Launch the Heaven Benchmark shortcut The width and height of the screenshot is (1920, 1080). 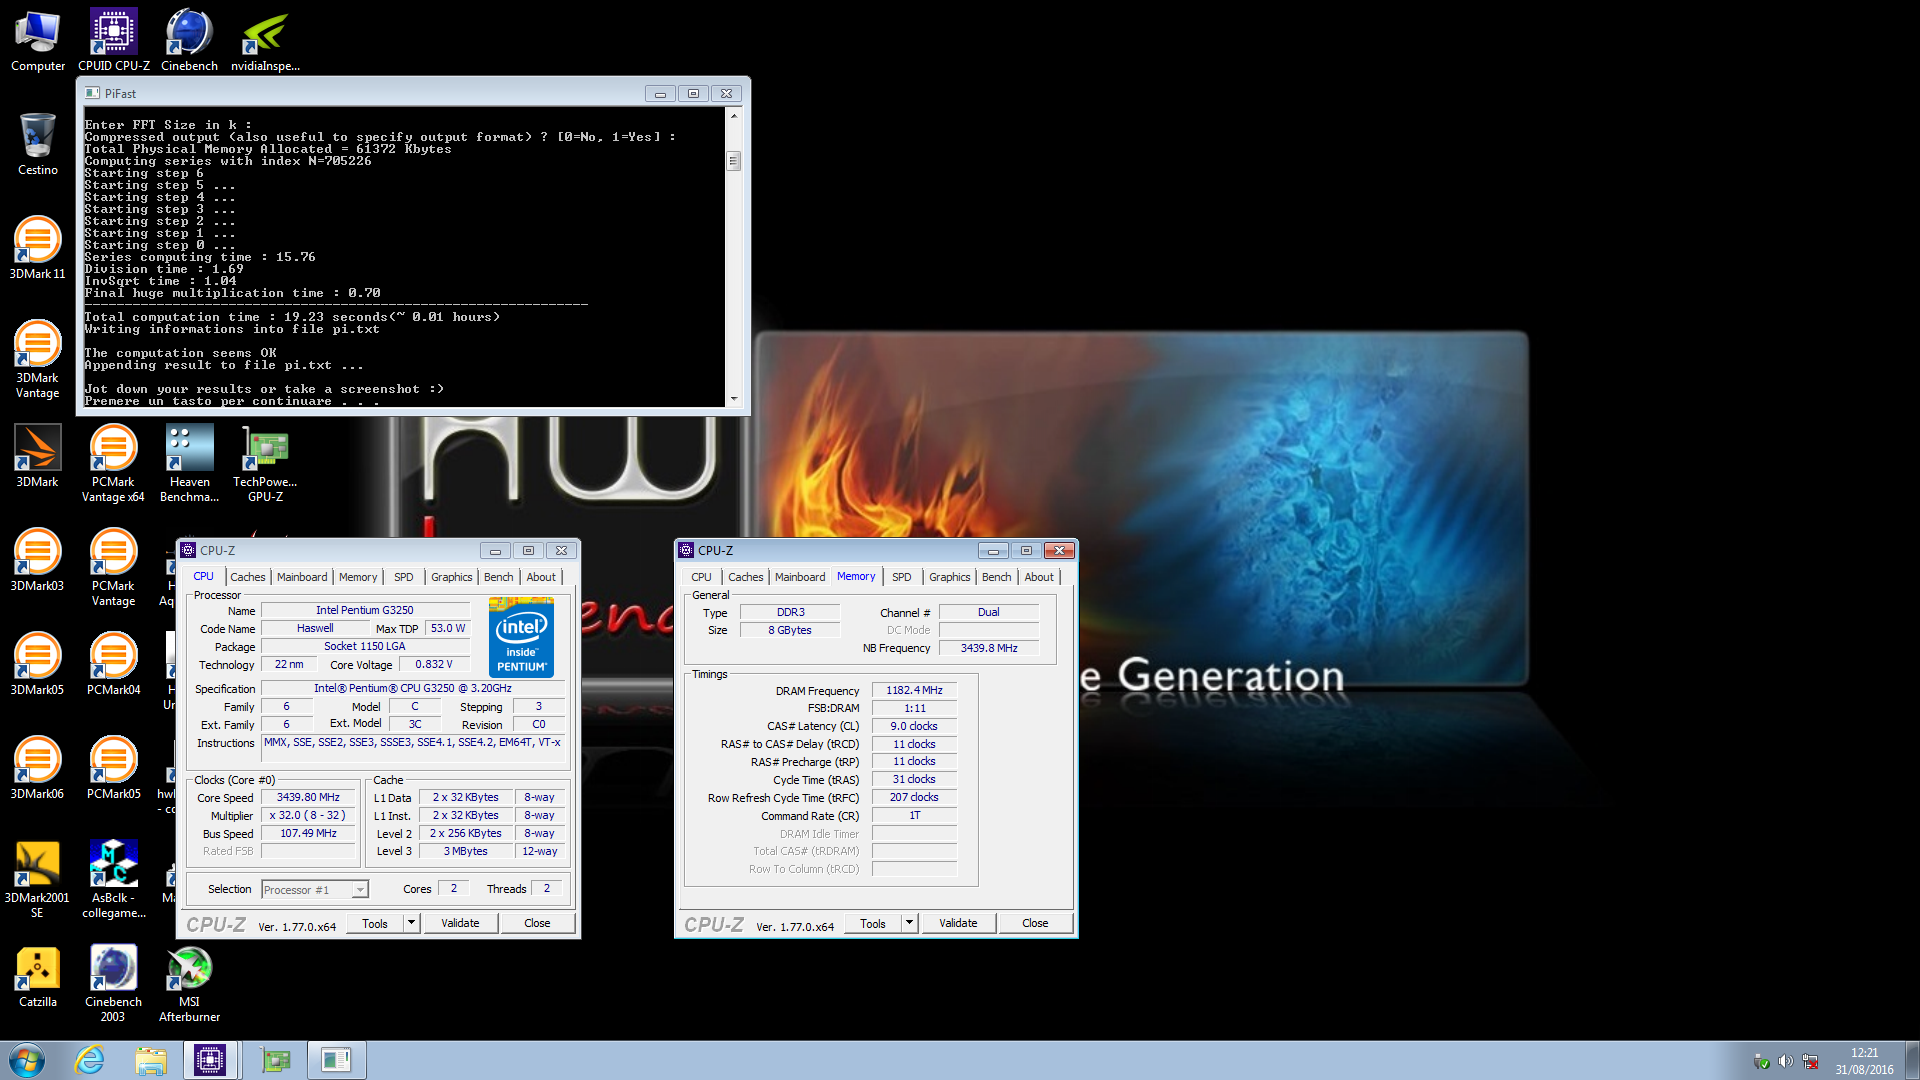pyautogui.click(x=189, y=462)
